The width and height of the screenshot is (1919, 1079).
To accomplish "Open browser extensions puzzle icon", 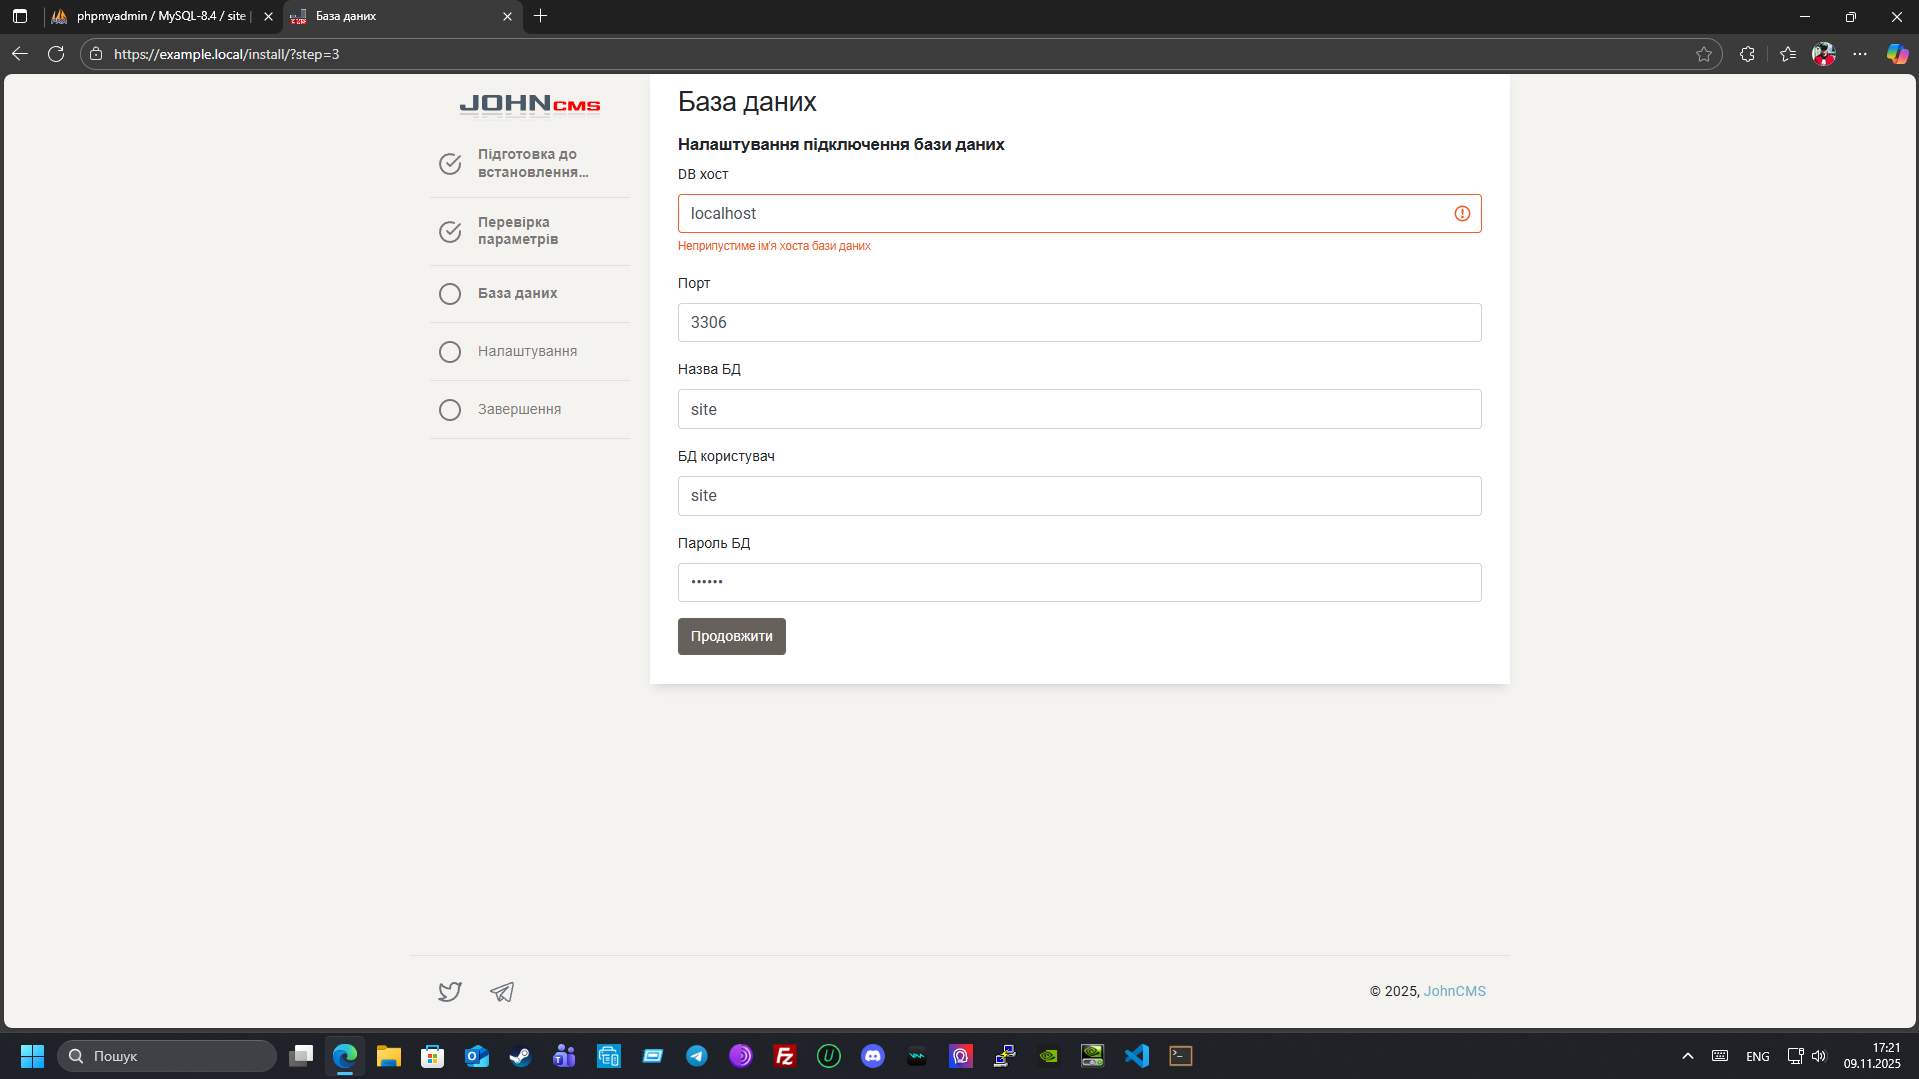I will (x=1747, y=54).
